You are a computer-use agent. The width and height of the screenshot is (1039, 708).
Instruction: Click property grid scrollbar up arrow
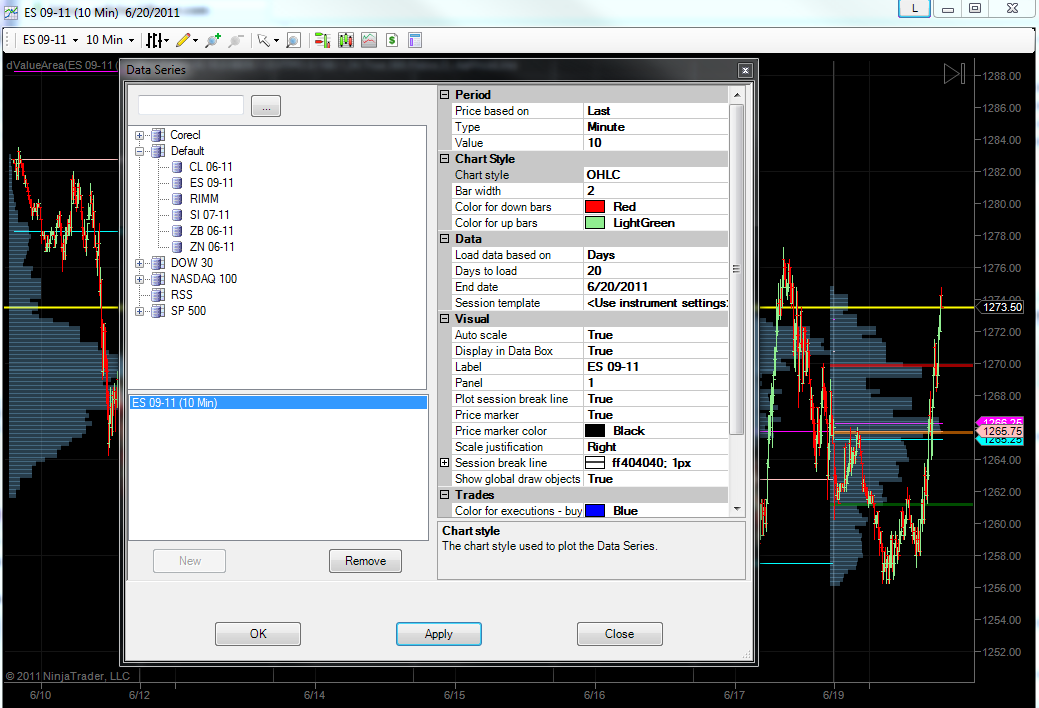pyautogui.click(x=737, y=95)
